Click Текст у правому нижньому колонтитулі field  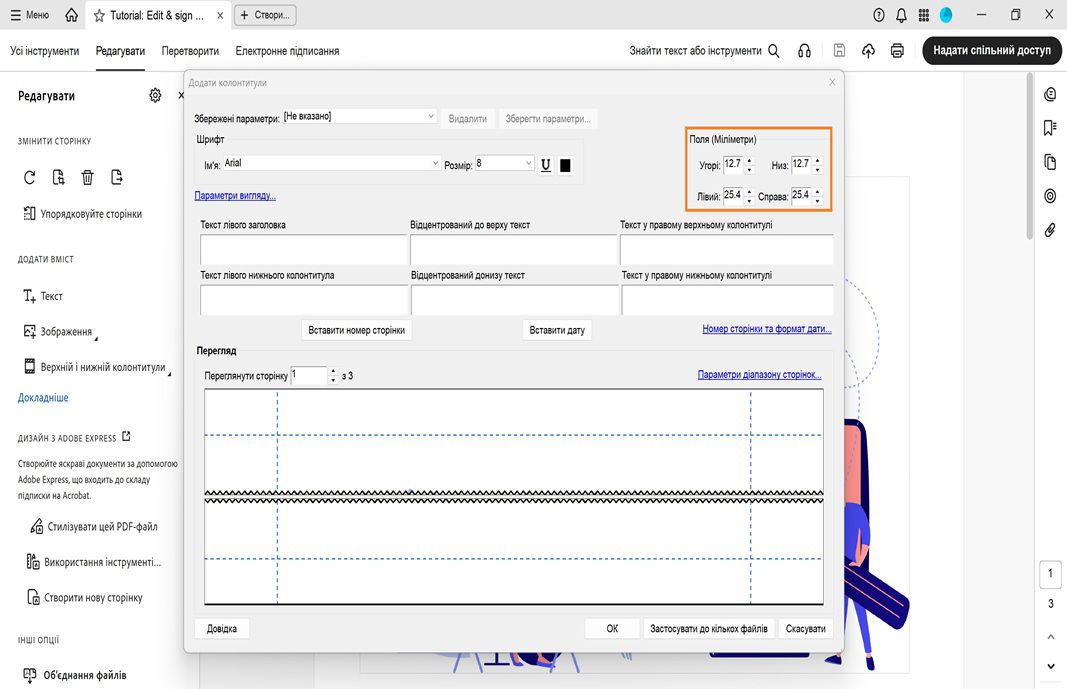(x=727, y=300)
